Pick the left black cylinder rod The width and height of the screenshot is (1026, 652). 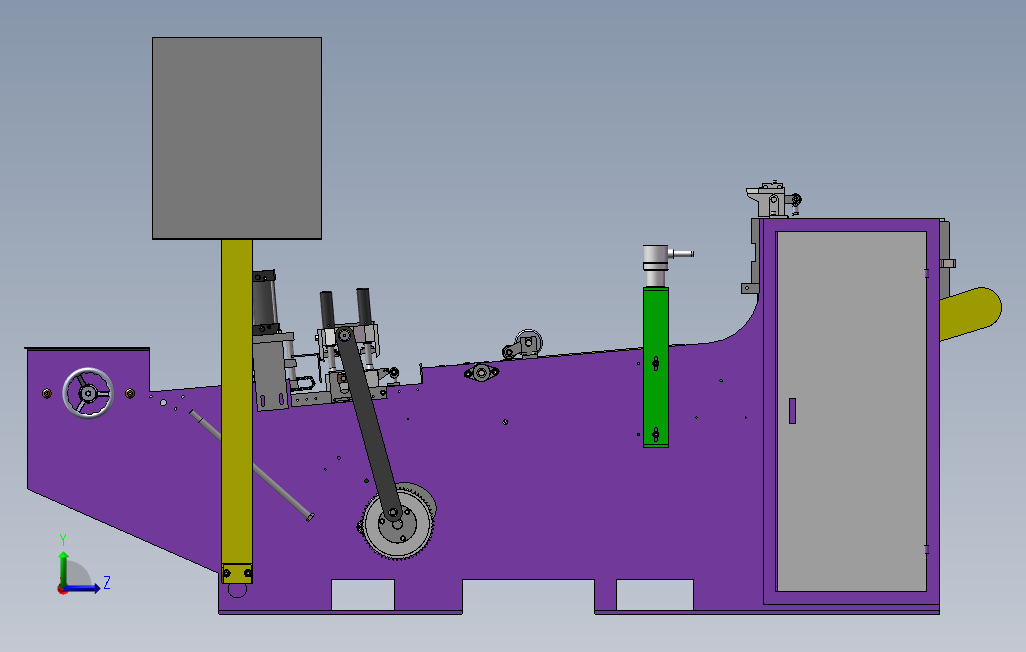tap(327, 310)
